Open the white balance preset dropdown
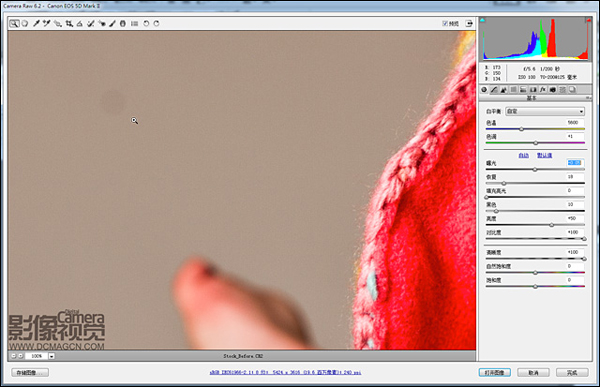 545,111
